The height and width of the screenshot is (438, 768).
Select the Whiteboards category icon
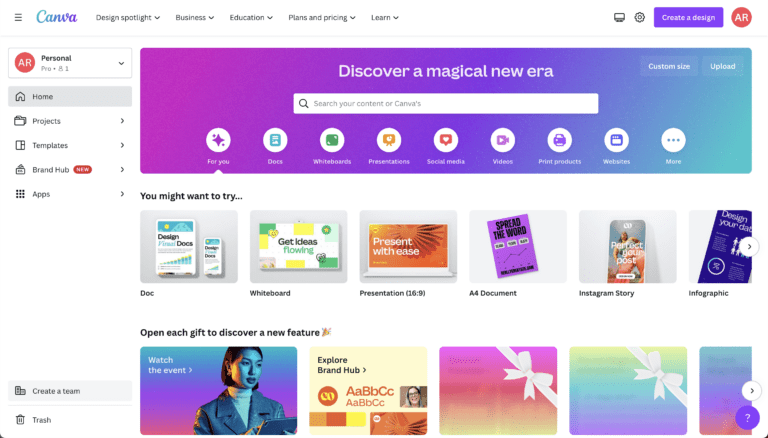[332, 140]
